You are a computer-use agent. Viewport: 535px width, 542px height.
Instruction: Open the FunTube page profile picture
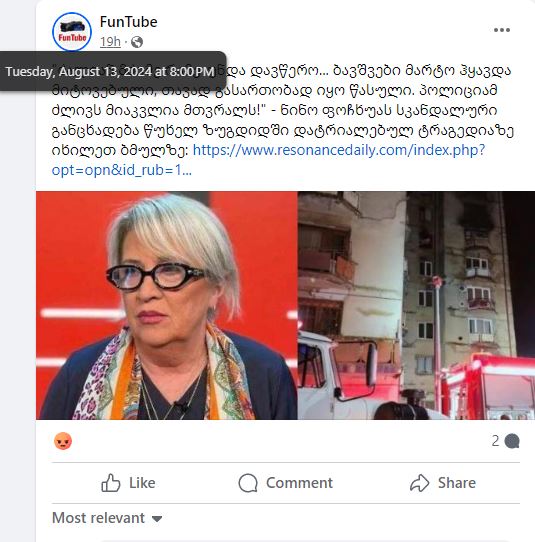pos(72,32)
